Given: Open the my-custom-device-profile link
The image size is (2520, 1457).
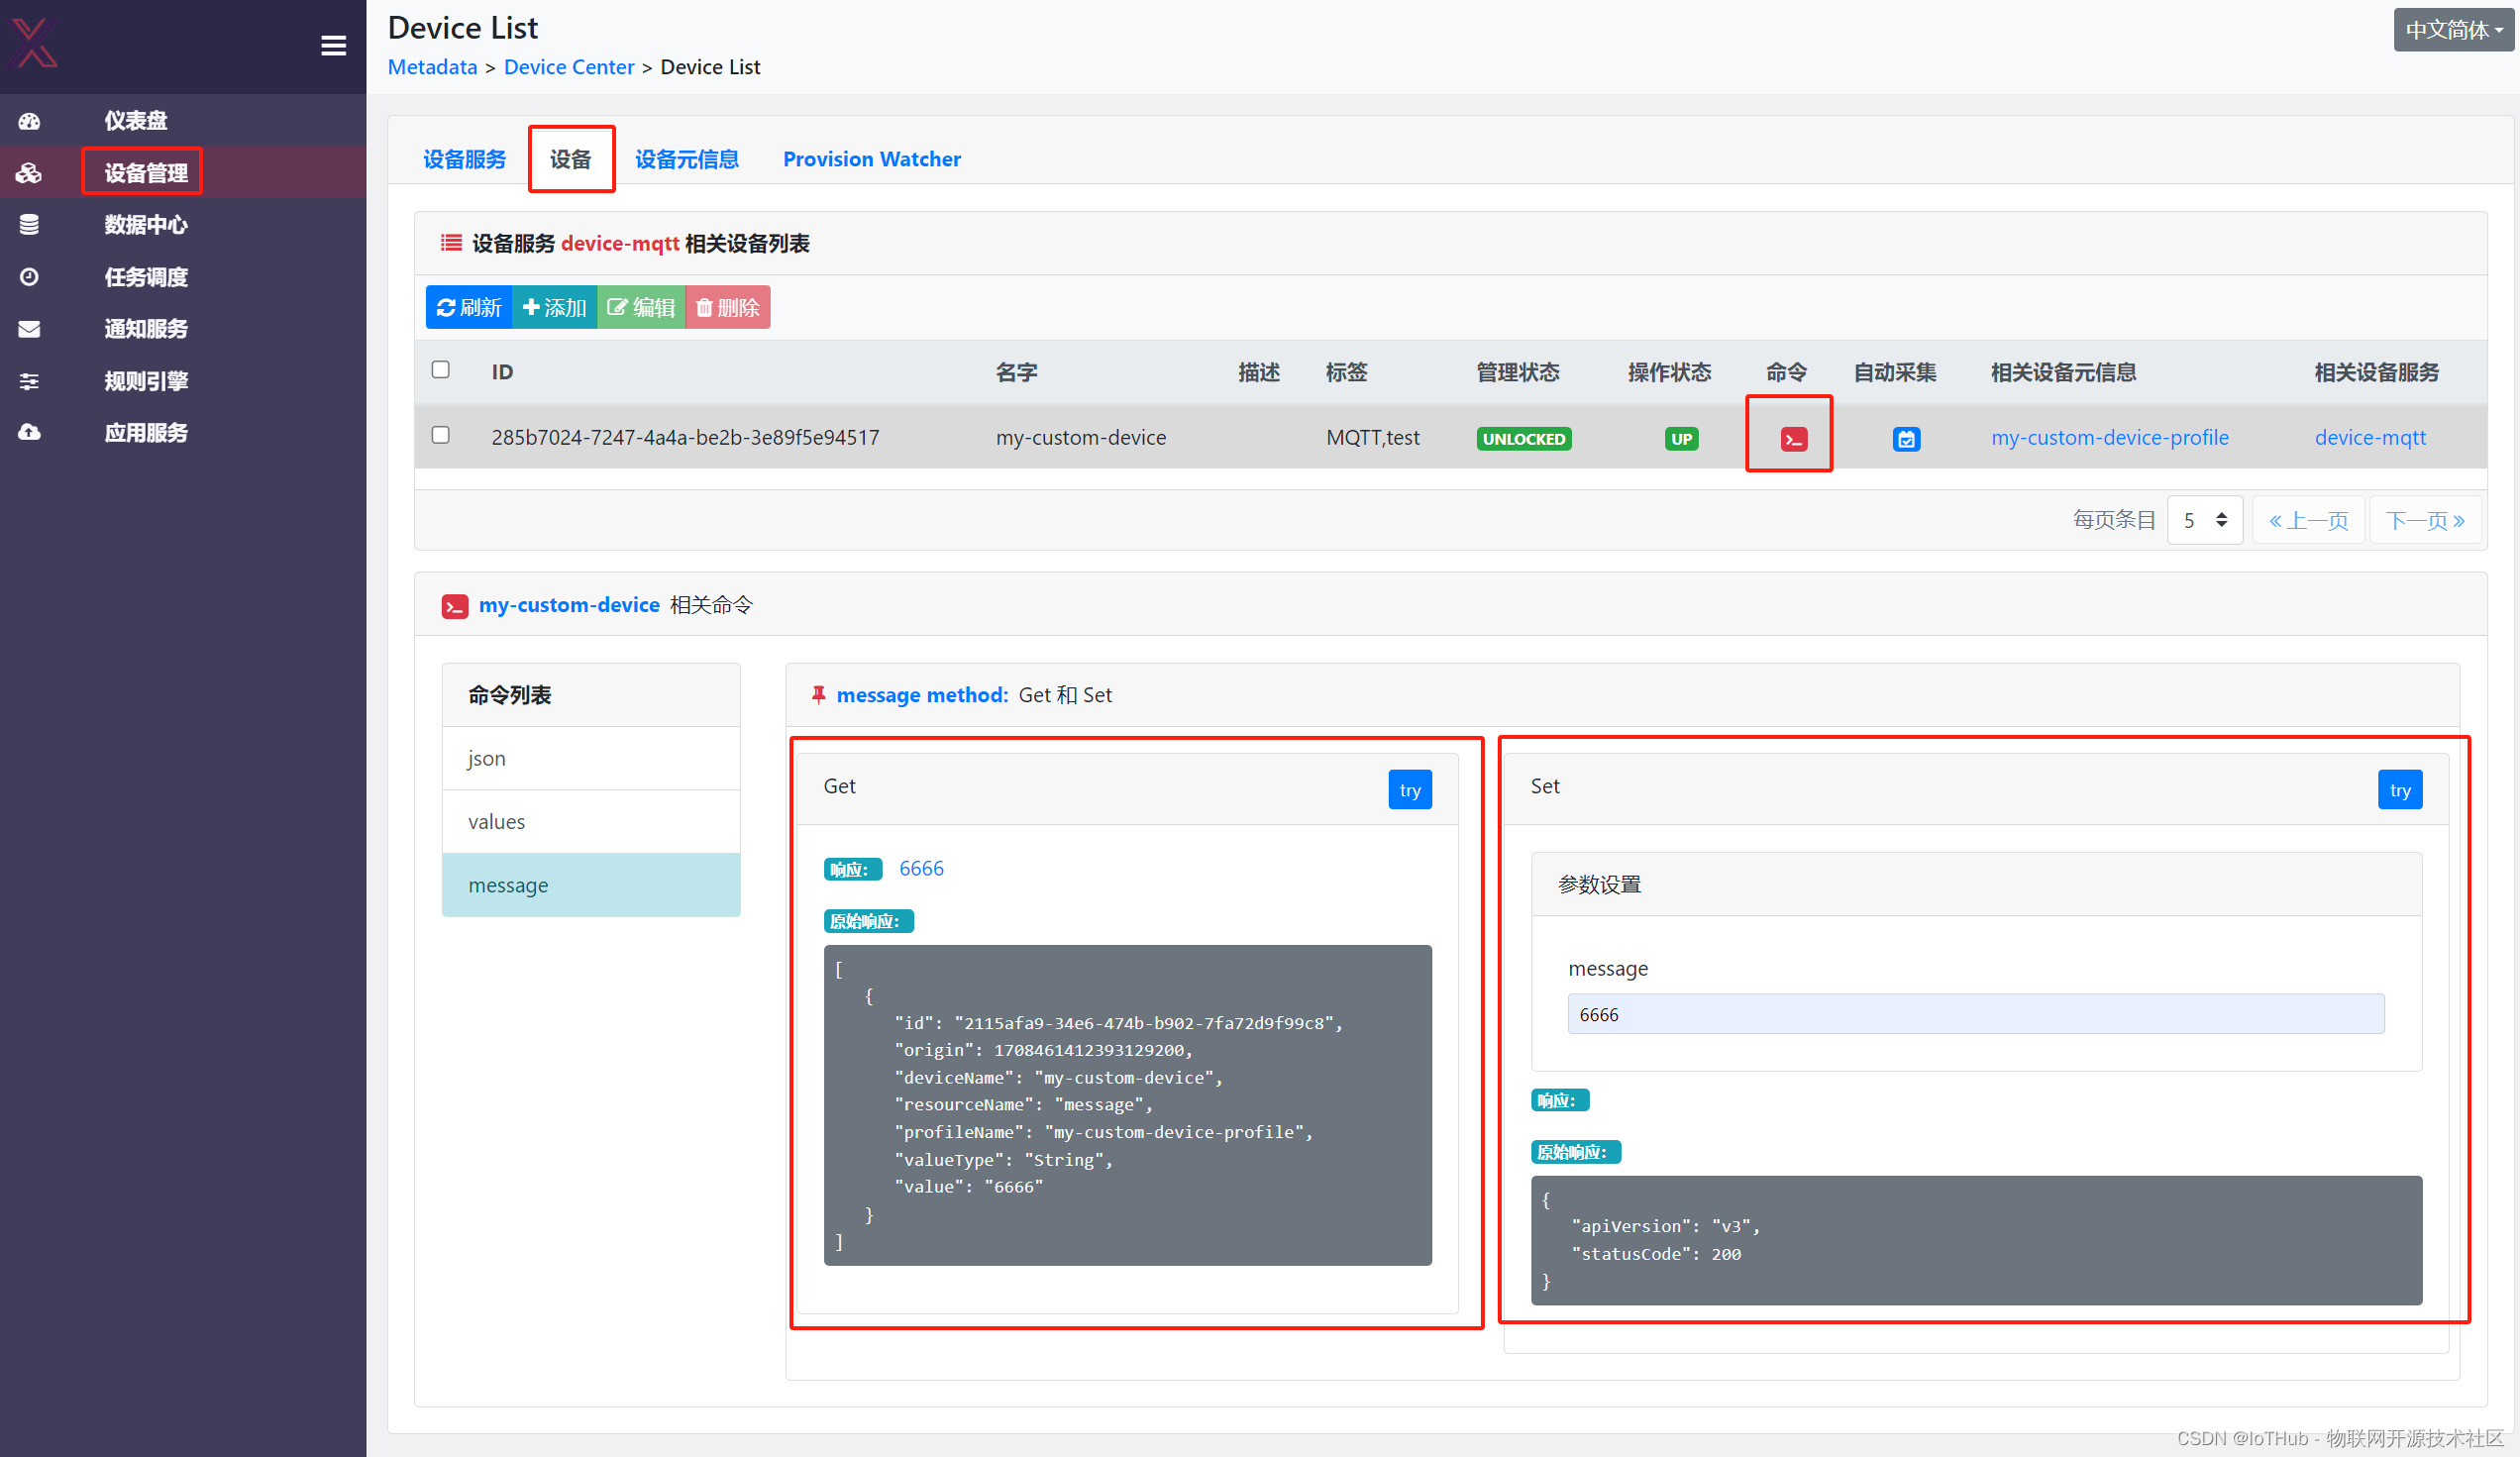Looking at the screenshot, I should point(2109,437).
